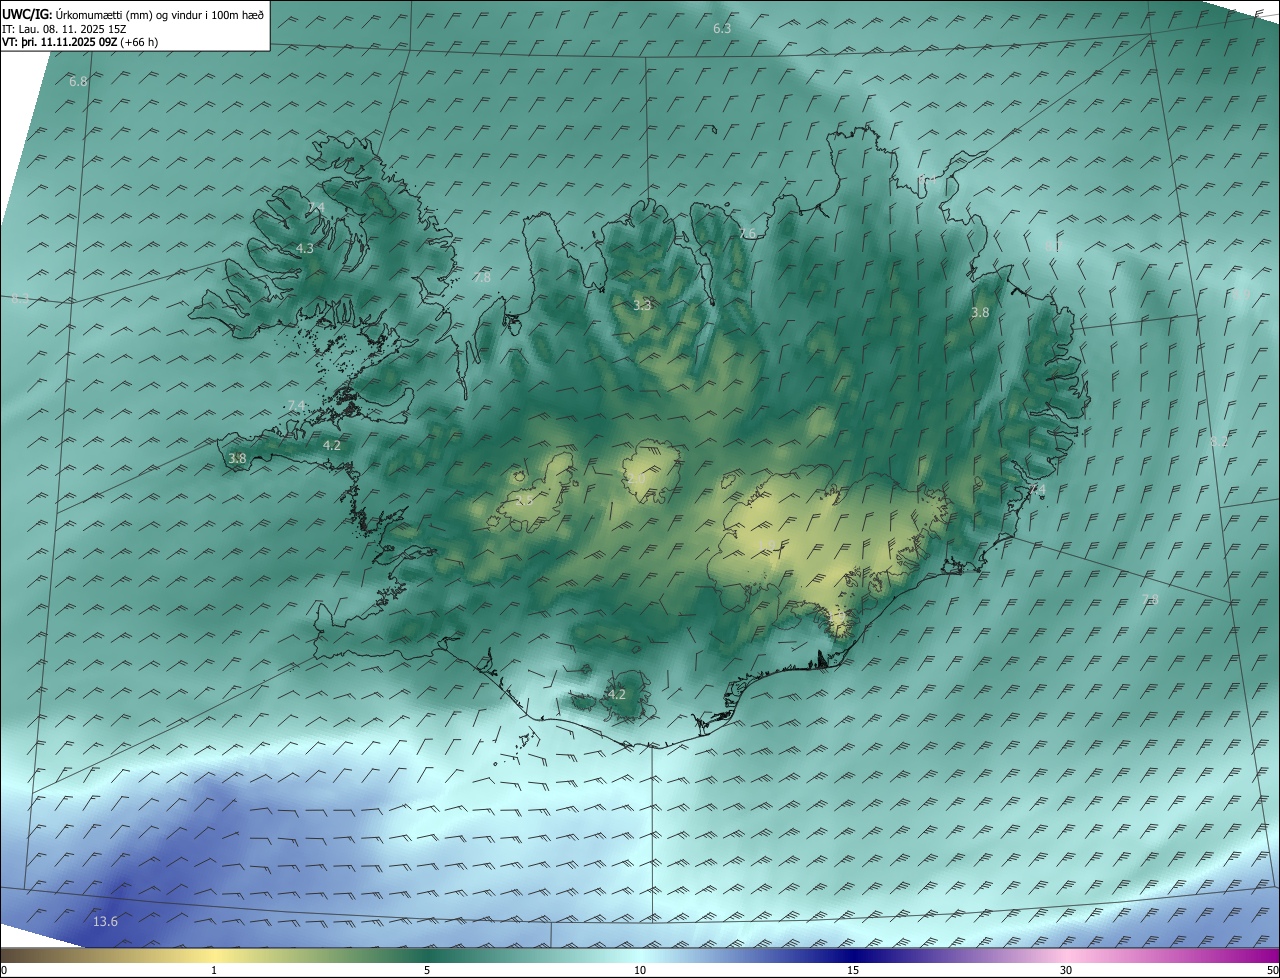1280x978 pixels.
Task: Click the 3.3 value in north Iceland
Action: coord(643,305)
